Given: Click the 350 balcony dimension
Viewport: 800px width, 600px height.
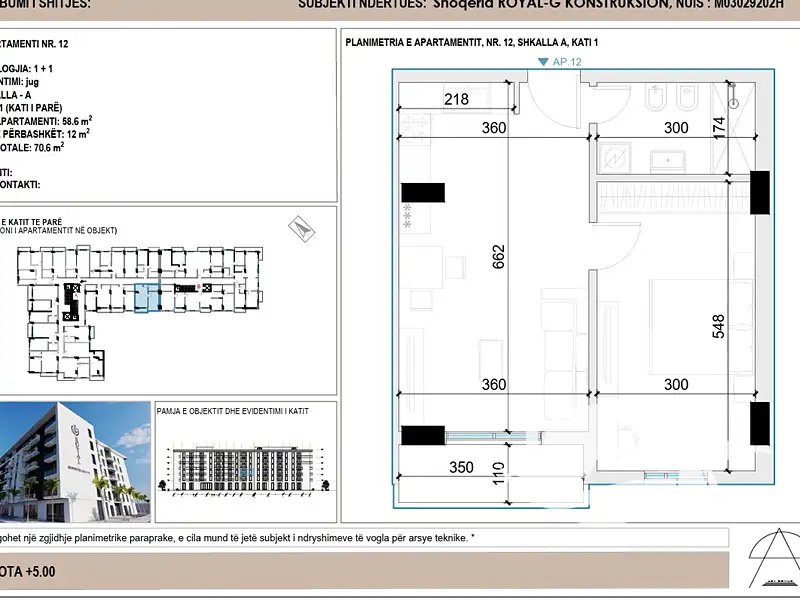Looking at the screenshot, I should (461, 467).
